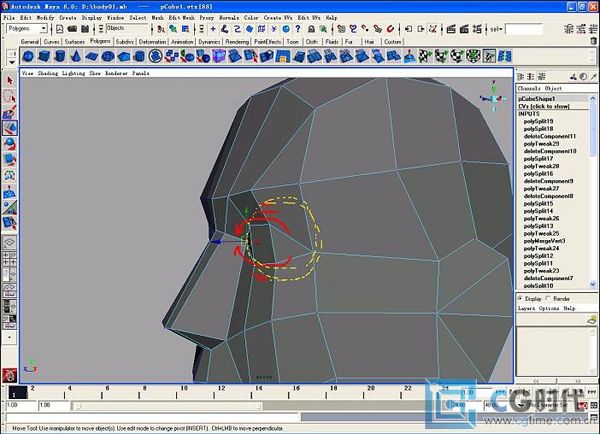Click the New Scene icon
Image resolution: width=600 pixels, height=434 pixels.
[x=59, y=29]
